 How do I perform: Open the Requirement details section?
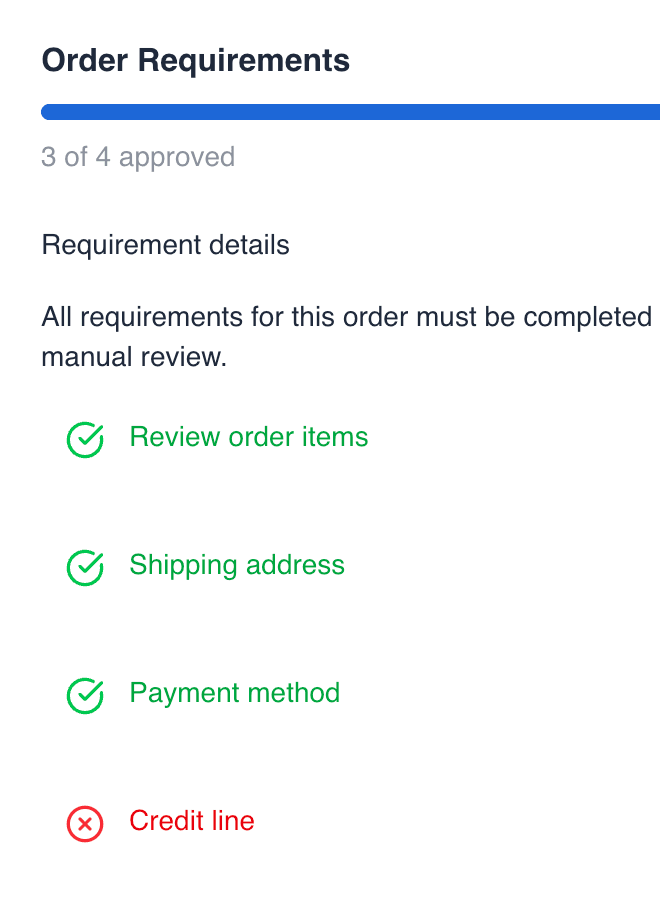pos(165,245)
